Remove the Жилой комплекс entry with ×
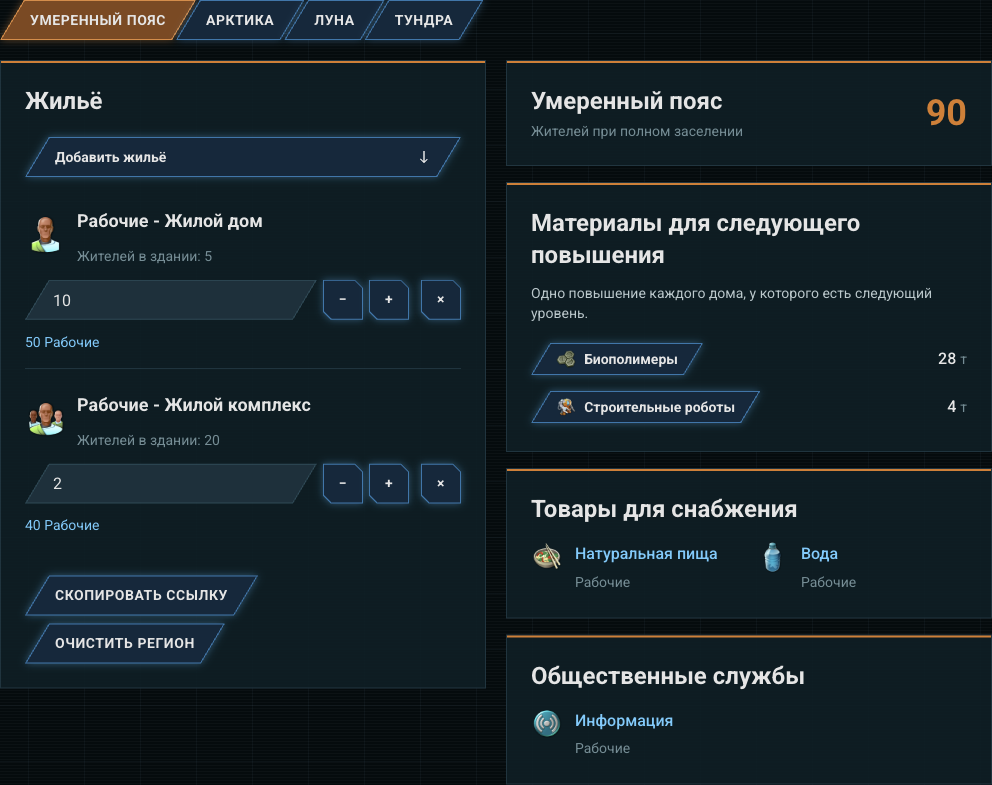The image size is (992, 785). 440,483
